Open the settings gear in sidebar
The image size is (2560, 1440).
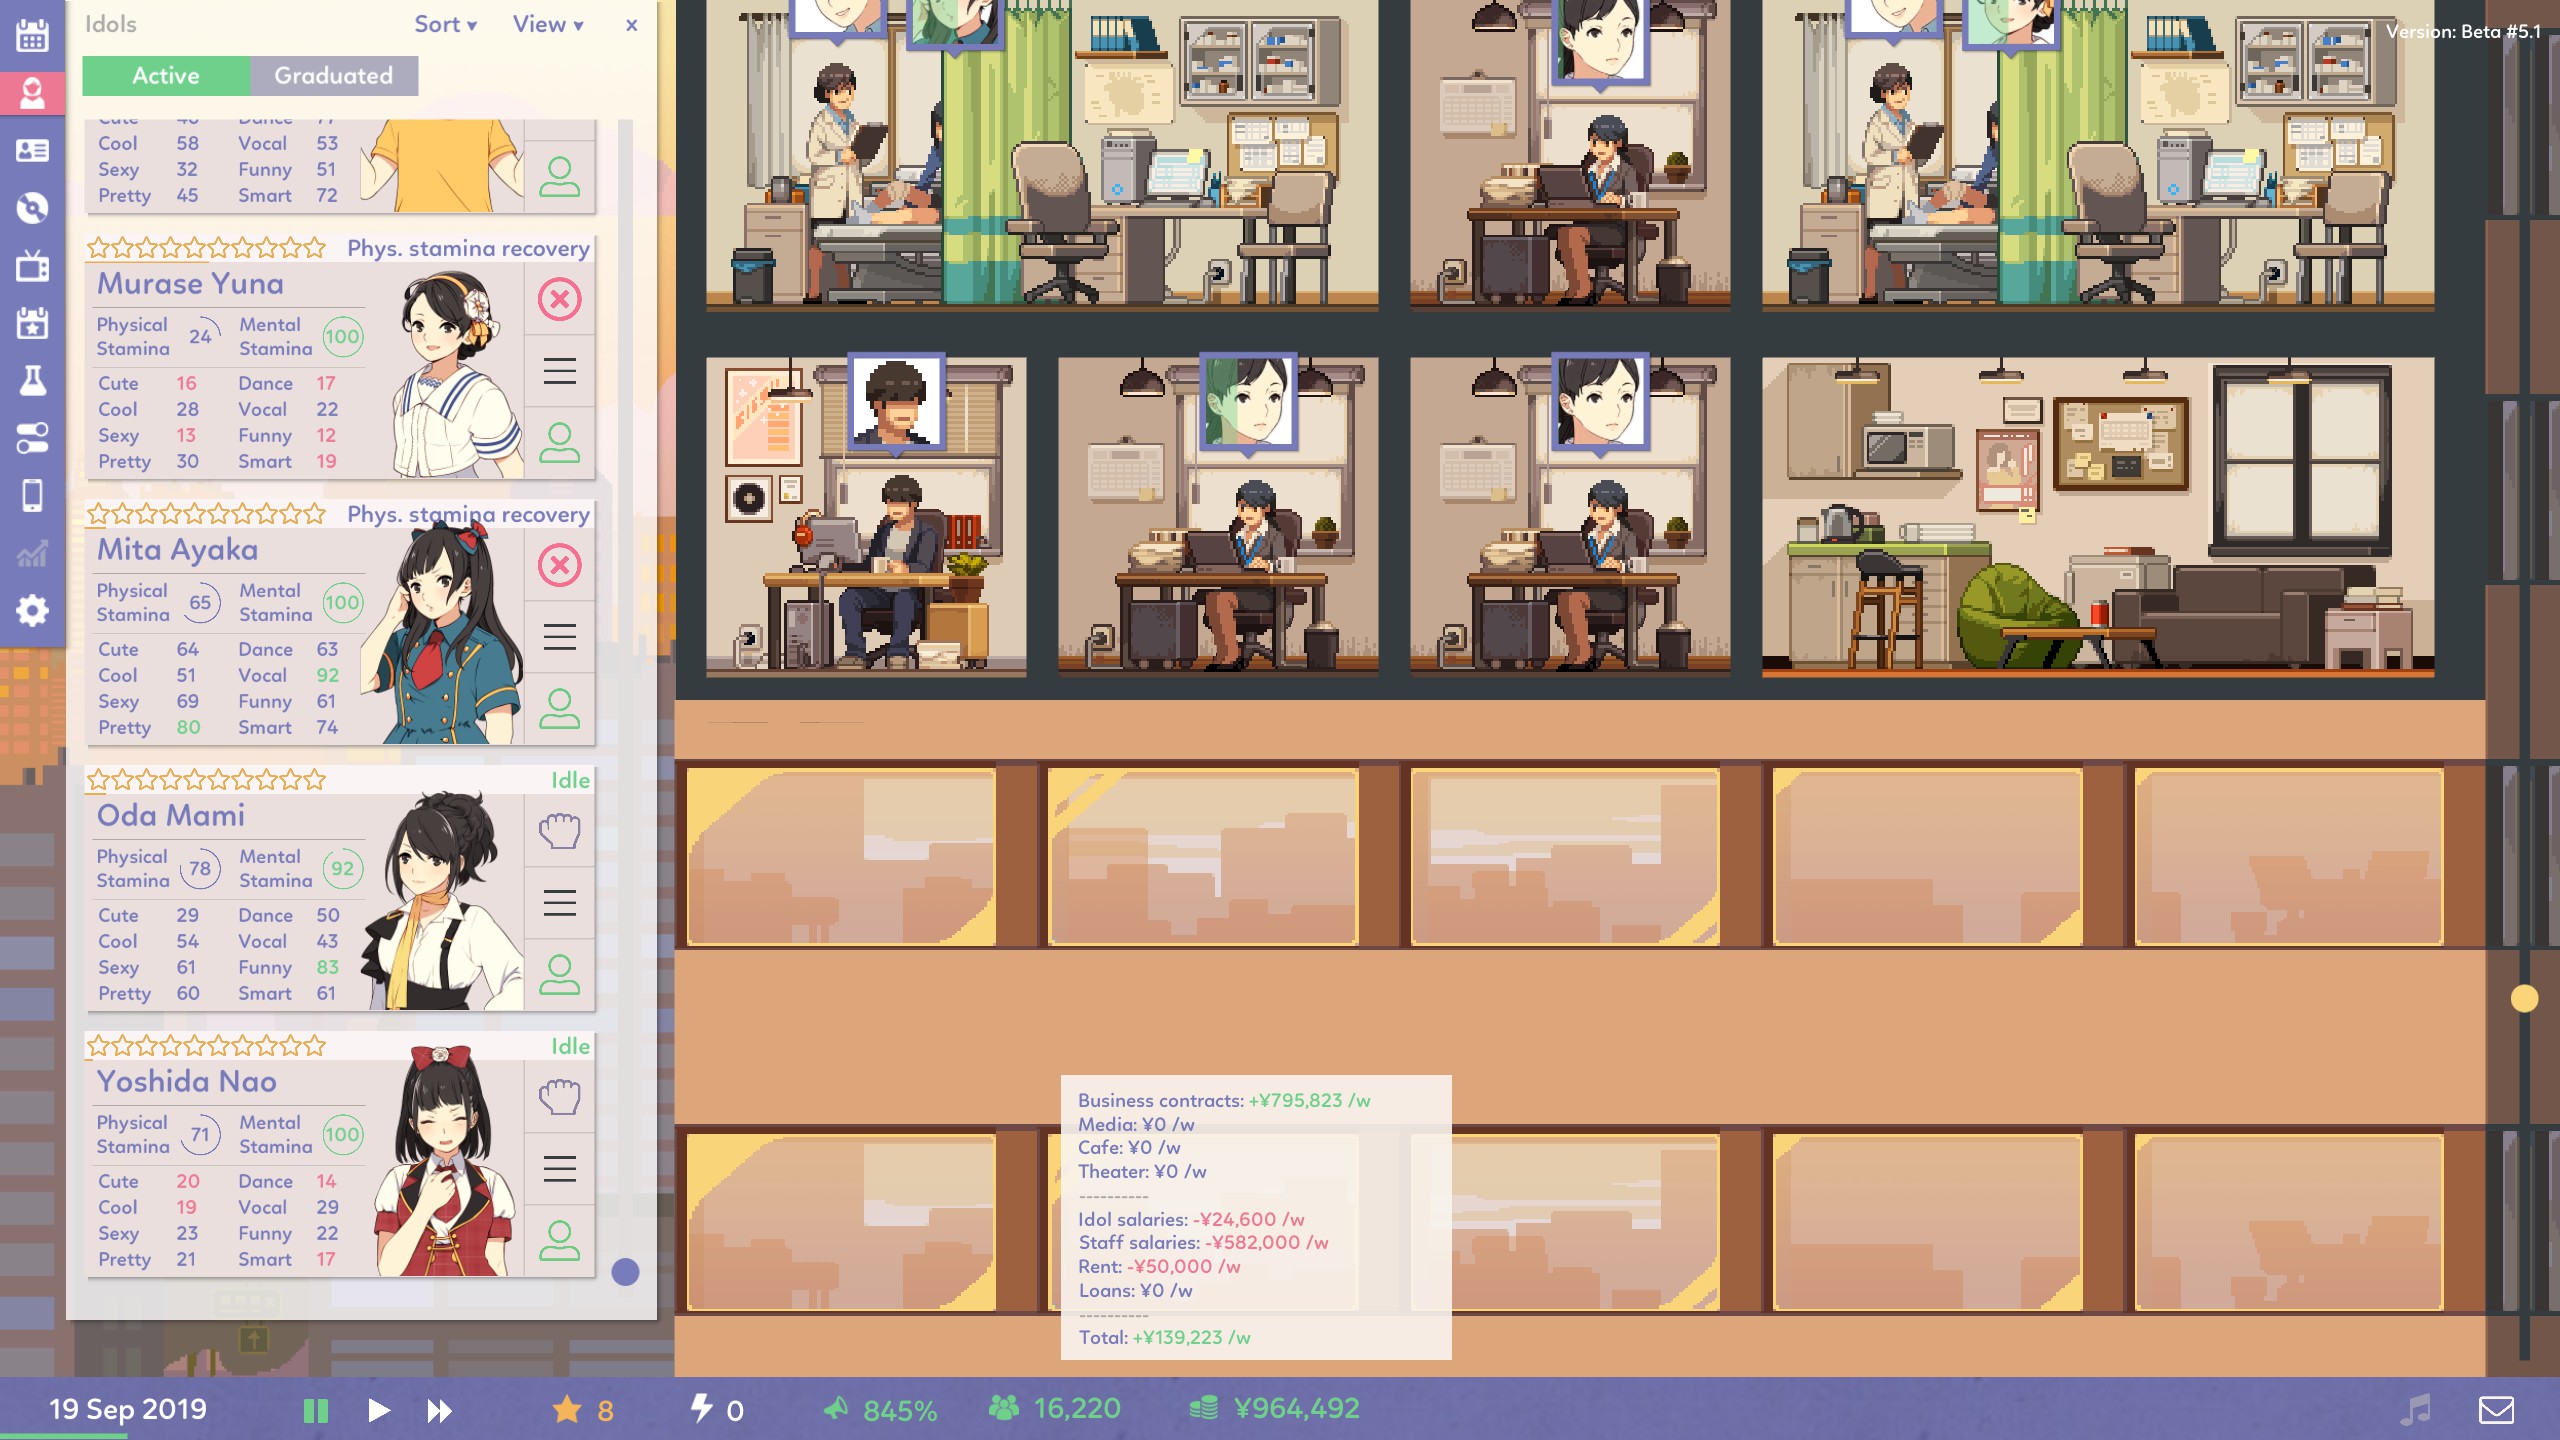(x=32, y=610)
